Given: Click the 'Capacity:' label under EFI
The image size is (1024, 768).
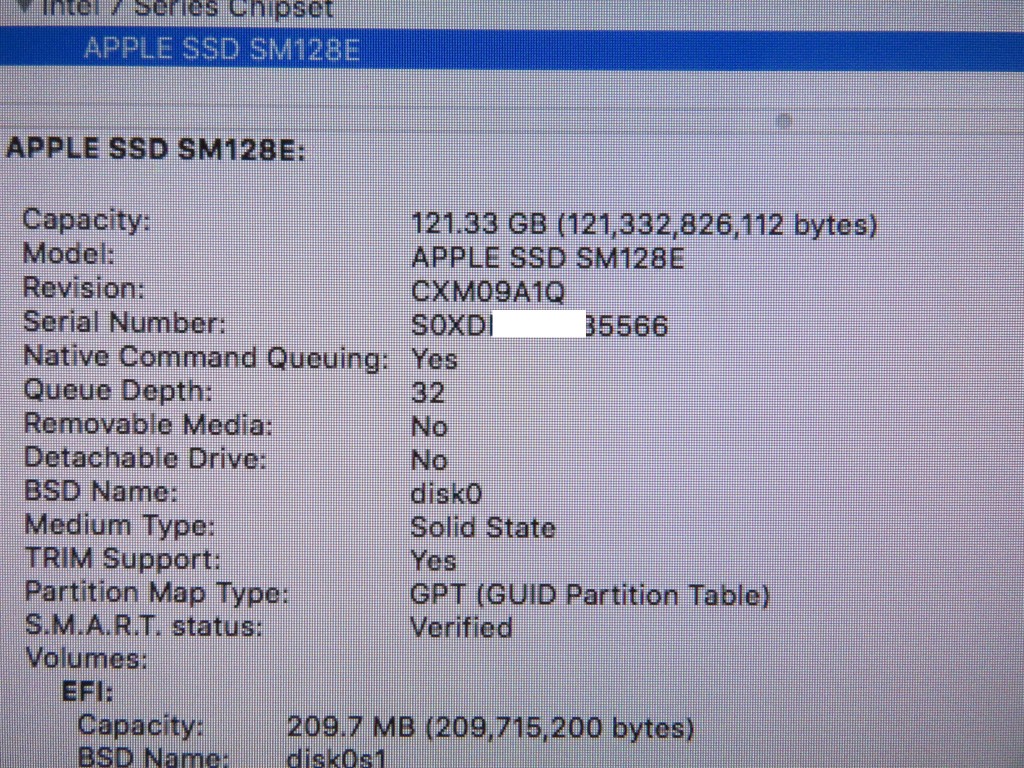Looking at the screenshot, I should coord(141,725).
